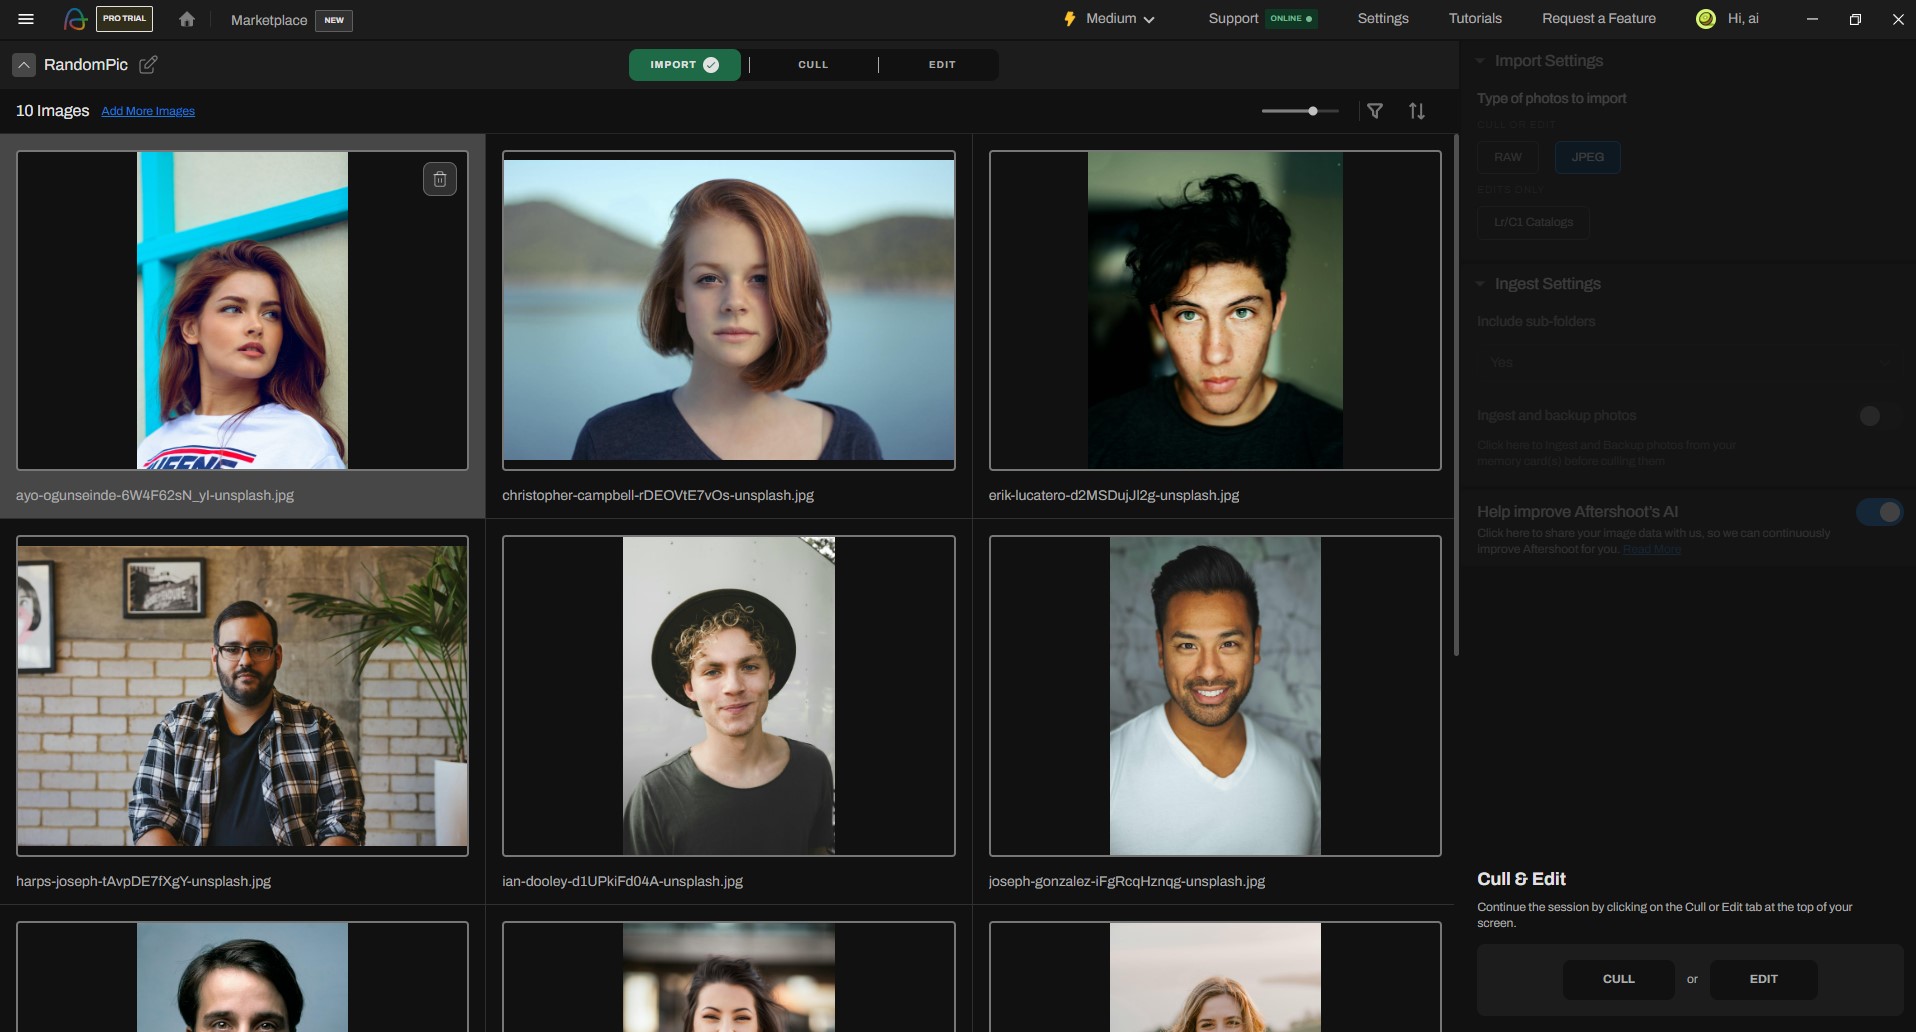This screenshot has width=1916, height=1032.
Task: Open the hamburger main menu
Action: coord(26,19)
